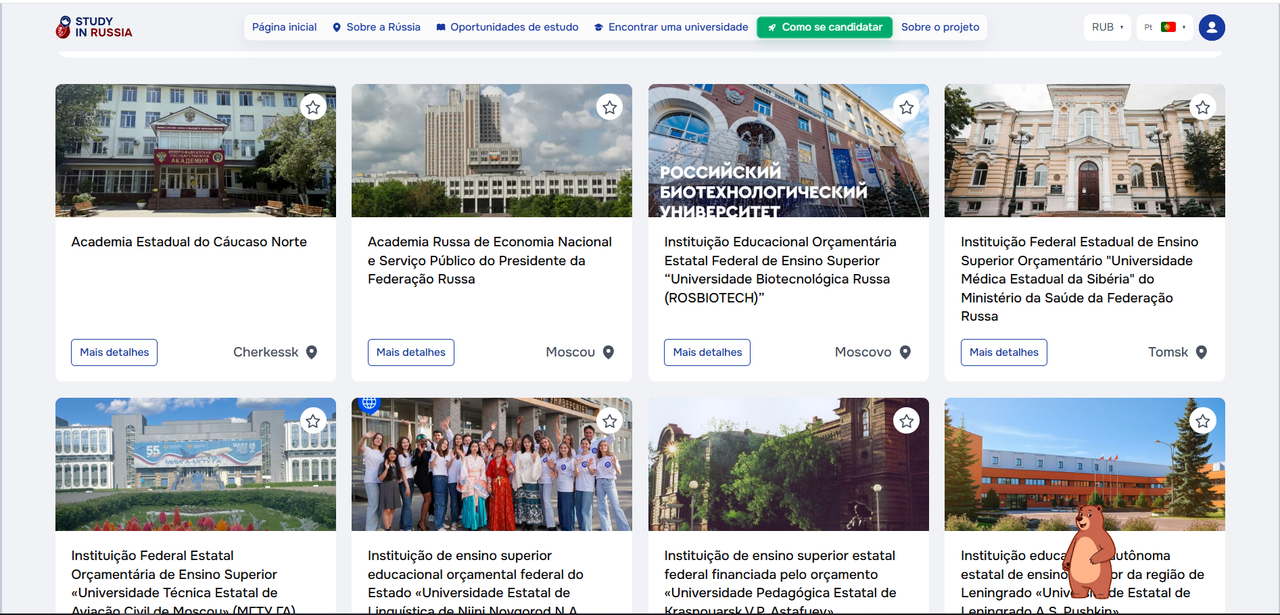
Task: Open Sobre a Rússia menu item
Action: [x=376, y=27]
